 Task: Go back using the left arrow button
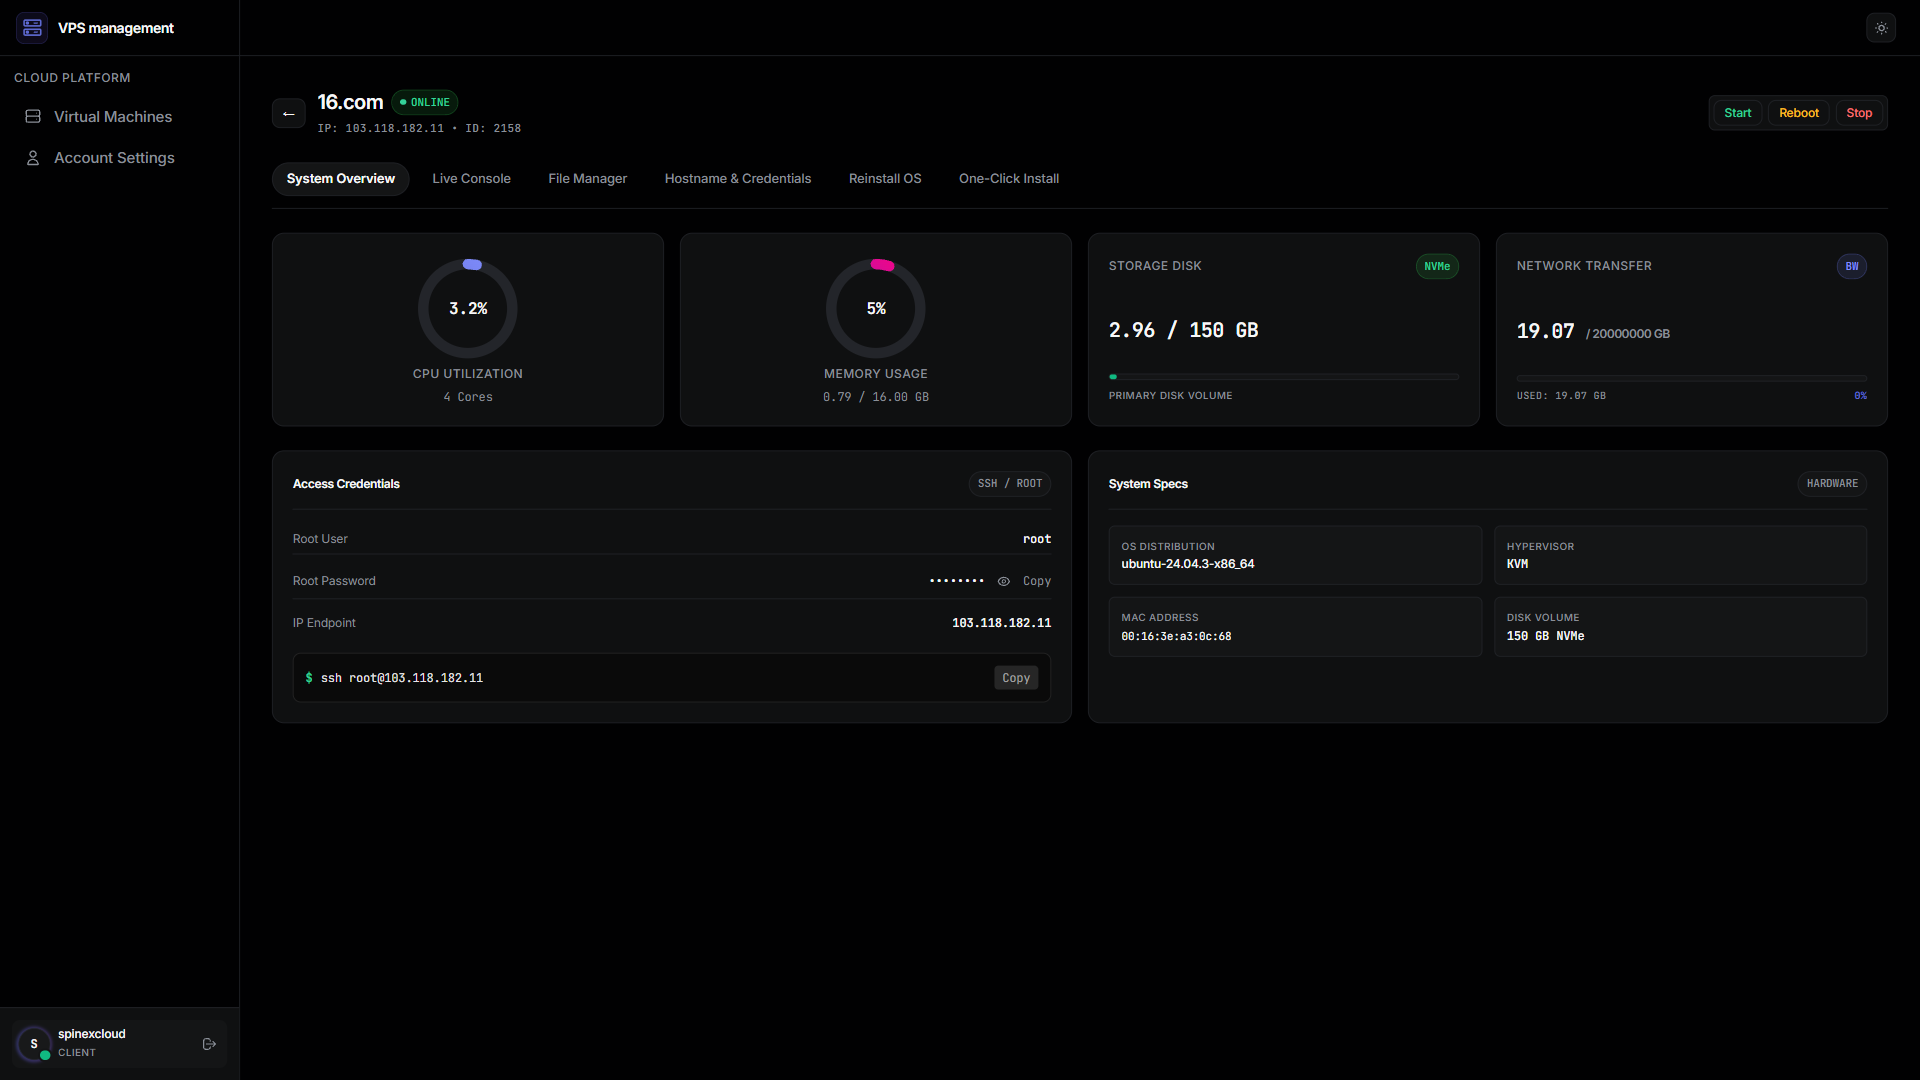click(289, 113)
